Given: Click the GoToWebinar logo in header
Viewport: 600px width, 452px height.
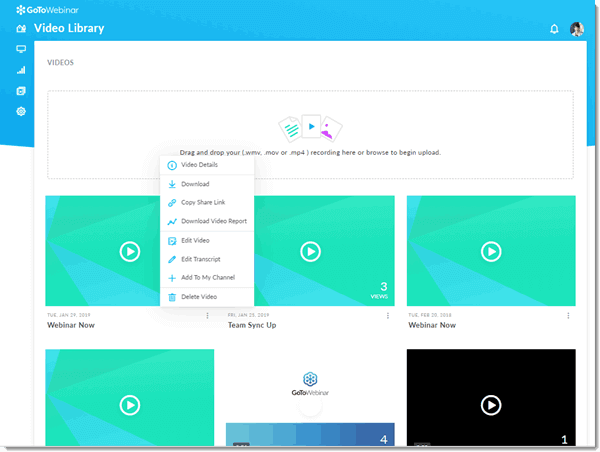Looking at the screenshot, I should click(47, 10).
